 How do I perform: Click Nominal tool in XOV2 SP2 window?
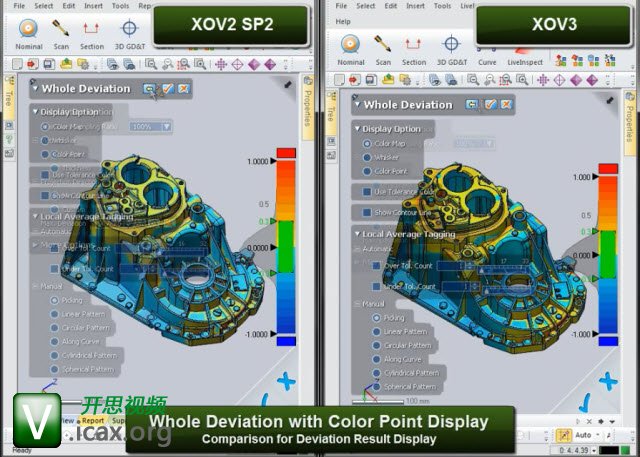tap(29, 34)
